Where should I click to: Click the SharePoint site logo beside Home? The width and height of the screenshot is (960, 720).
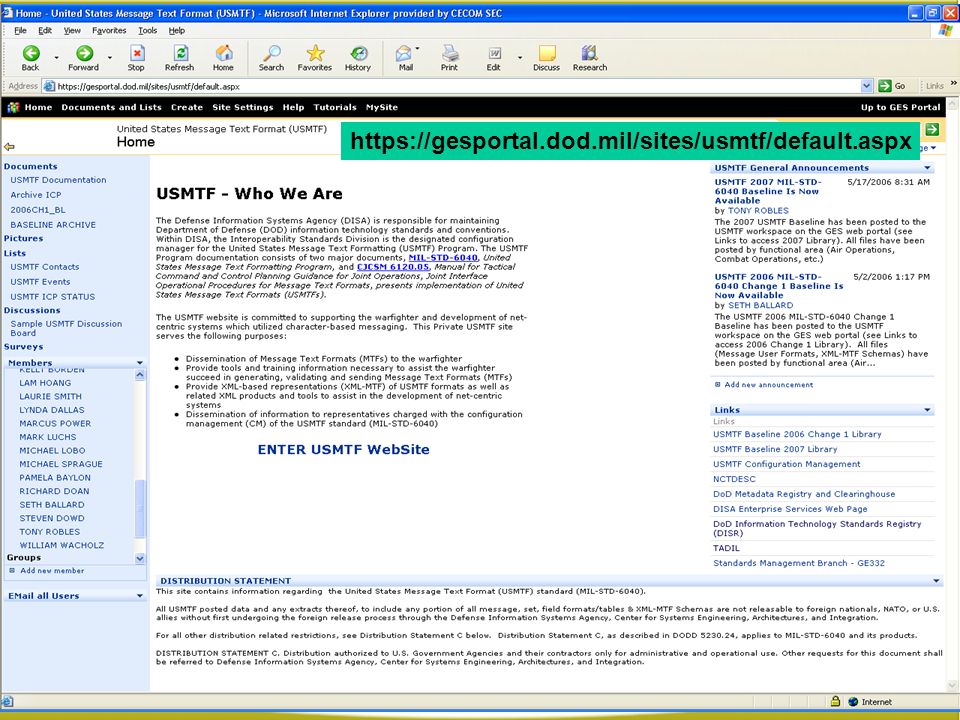pos(13,107)
